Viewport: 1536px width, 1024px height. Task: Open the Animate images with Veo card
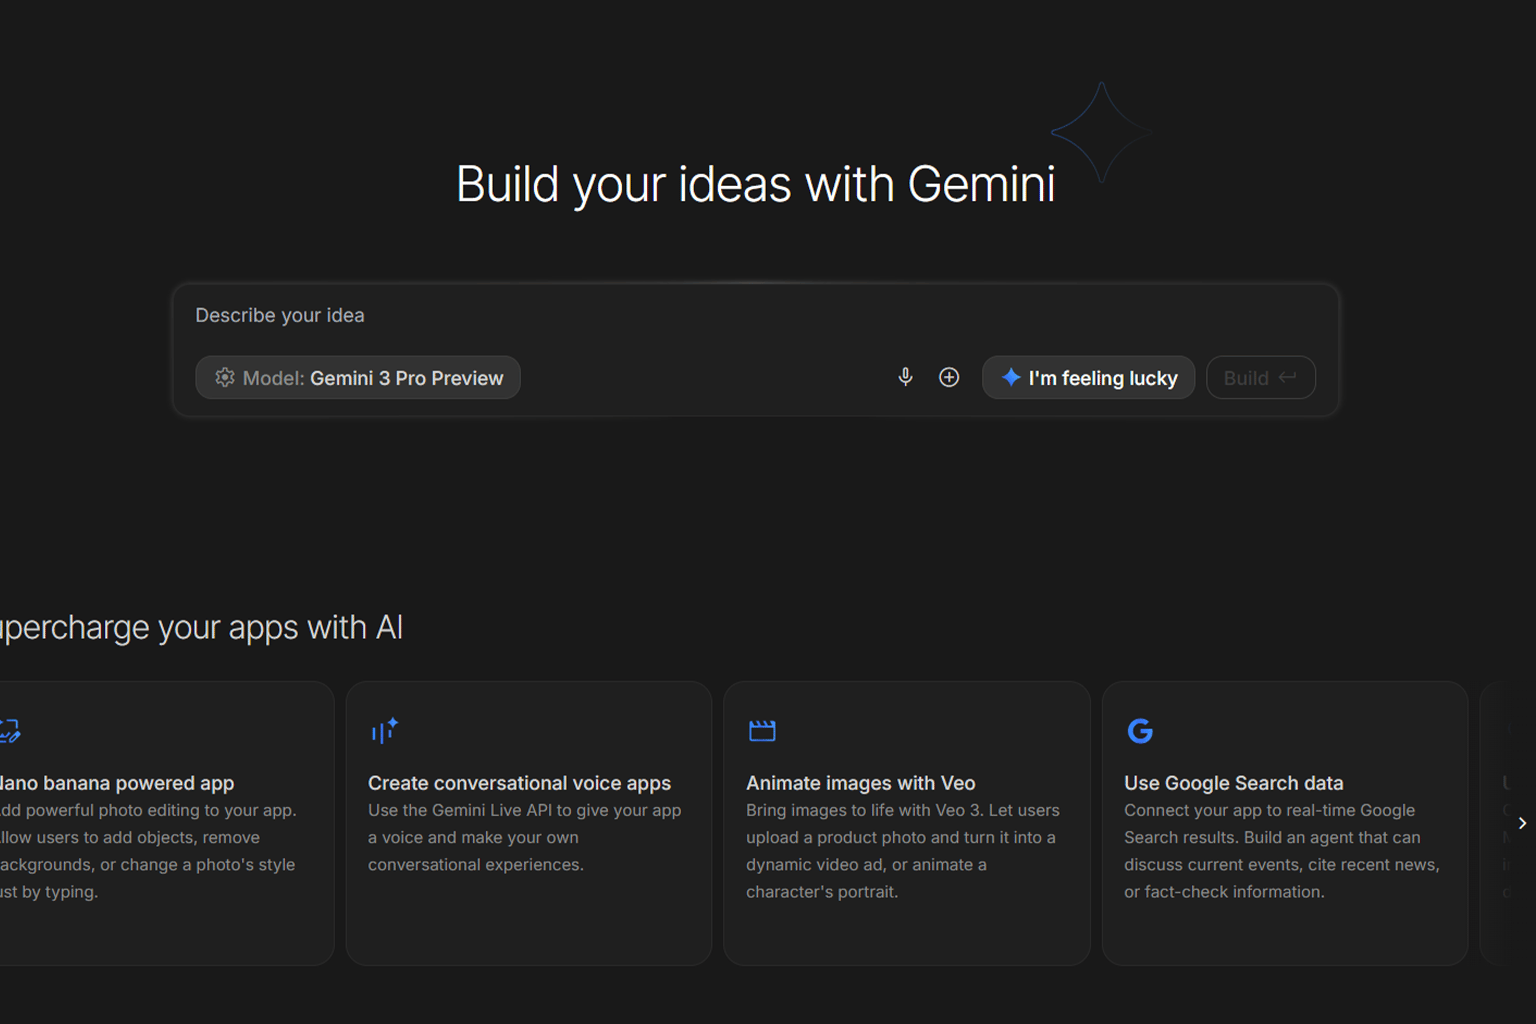tap(907, 823)
